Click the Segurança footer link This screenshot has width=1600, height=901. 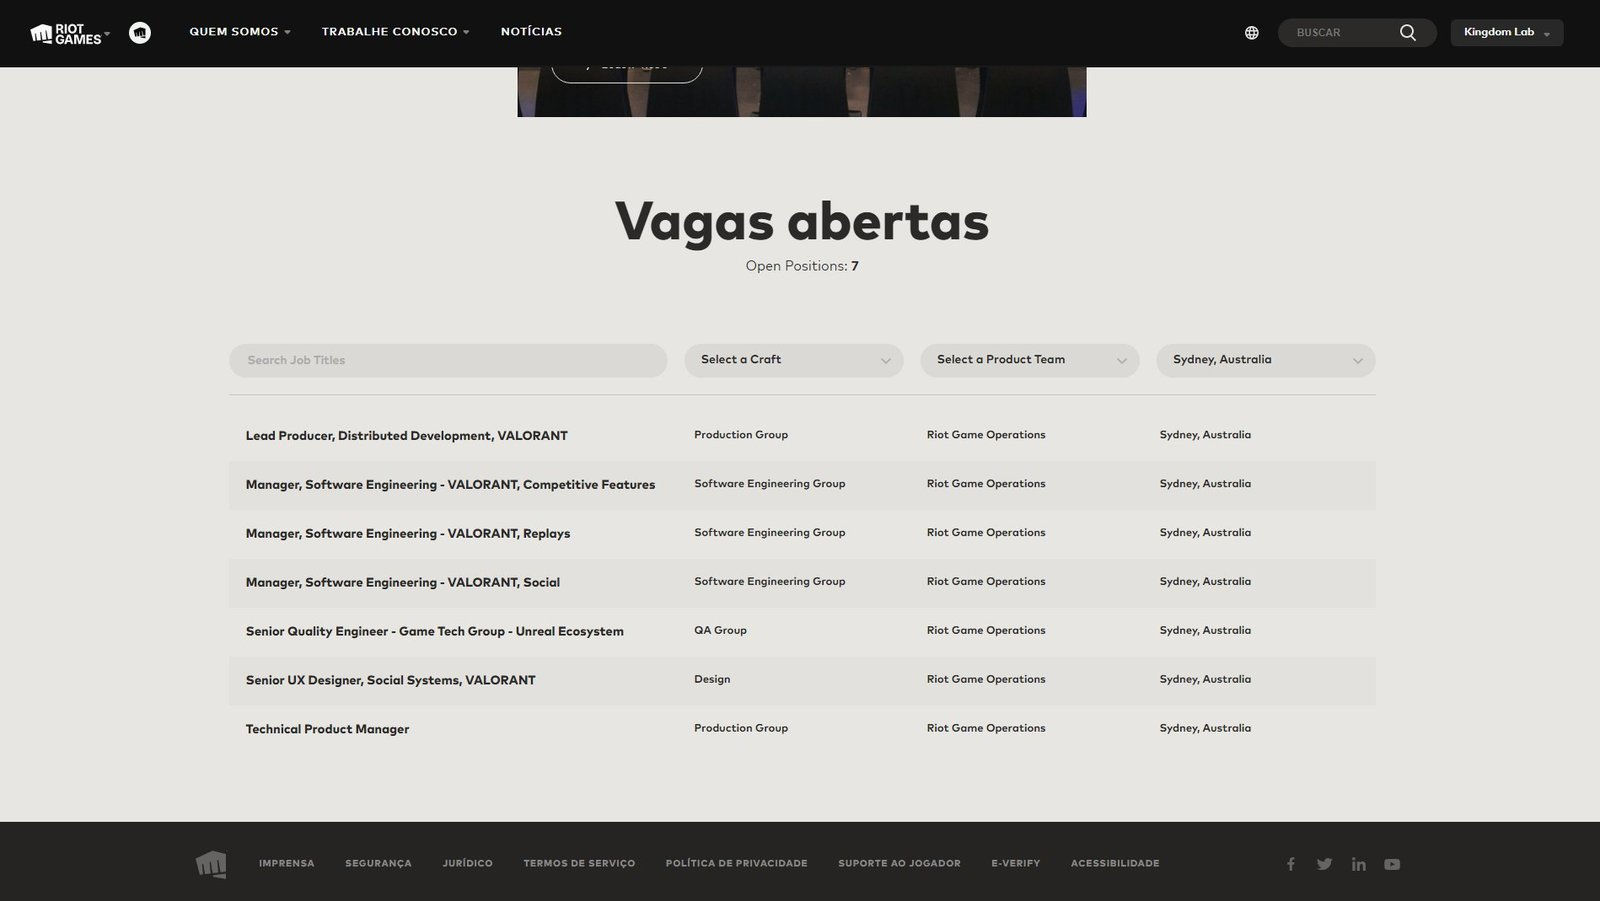[x=378, y=864]
